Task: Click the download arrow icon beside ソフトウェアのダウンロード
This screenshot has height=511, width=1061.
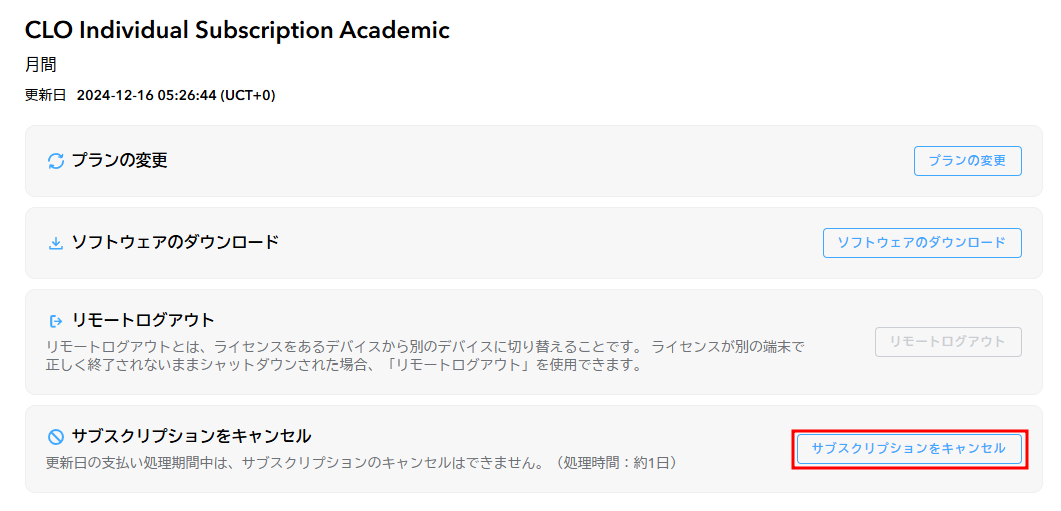Action: (55, 243)
